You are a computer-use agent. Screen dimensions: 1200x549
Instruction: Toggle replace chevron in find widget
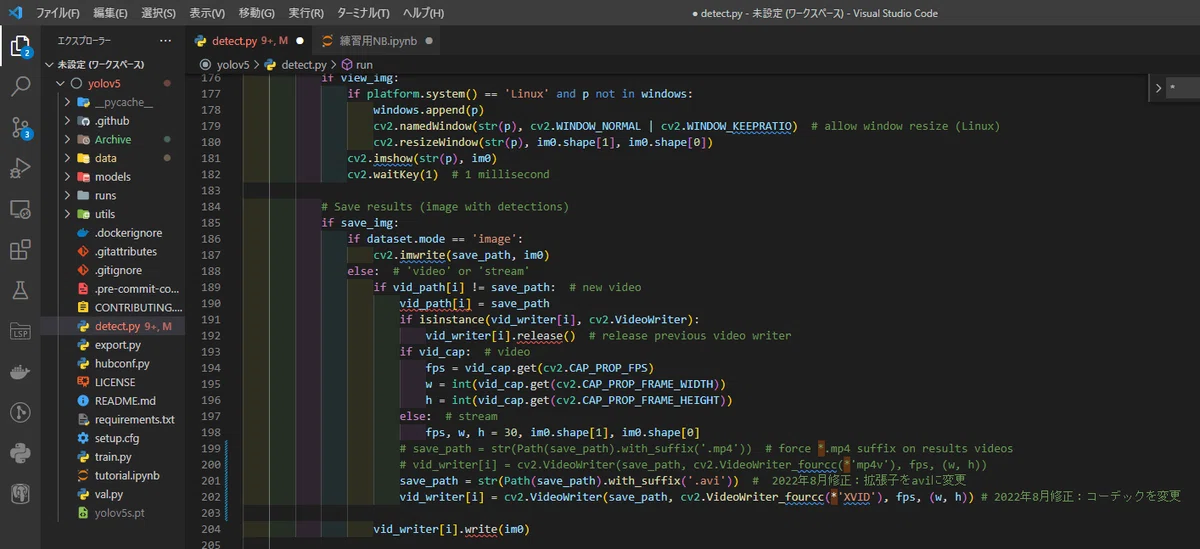[1158, 88]
